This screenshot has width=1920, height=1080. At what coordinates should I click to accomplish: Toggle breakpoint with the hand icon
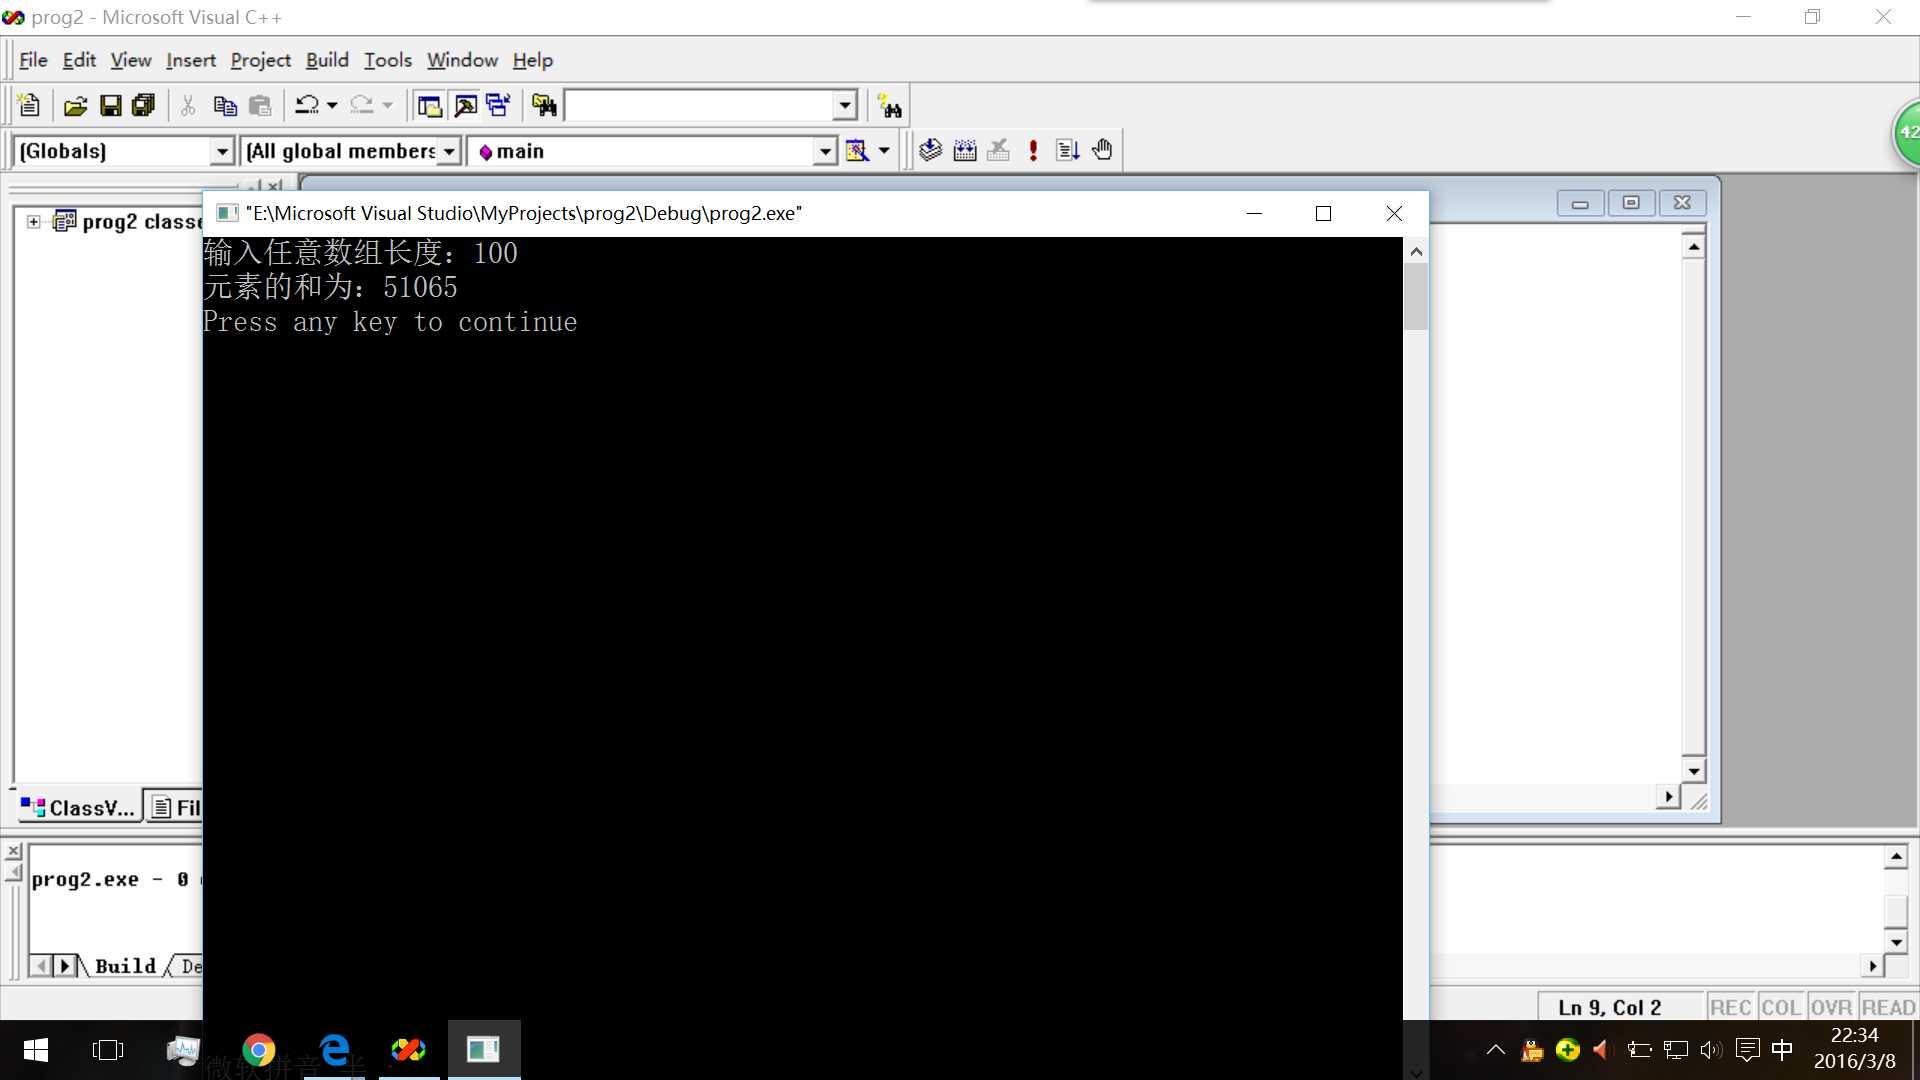pyautogui.click(x=1102, y=150)
